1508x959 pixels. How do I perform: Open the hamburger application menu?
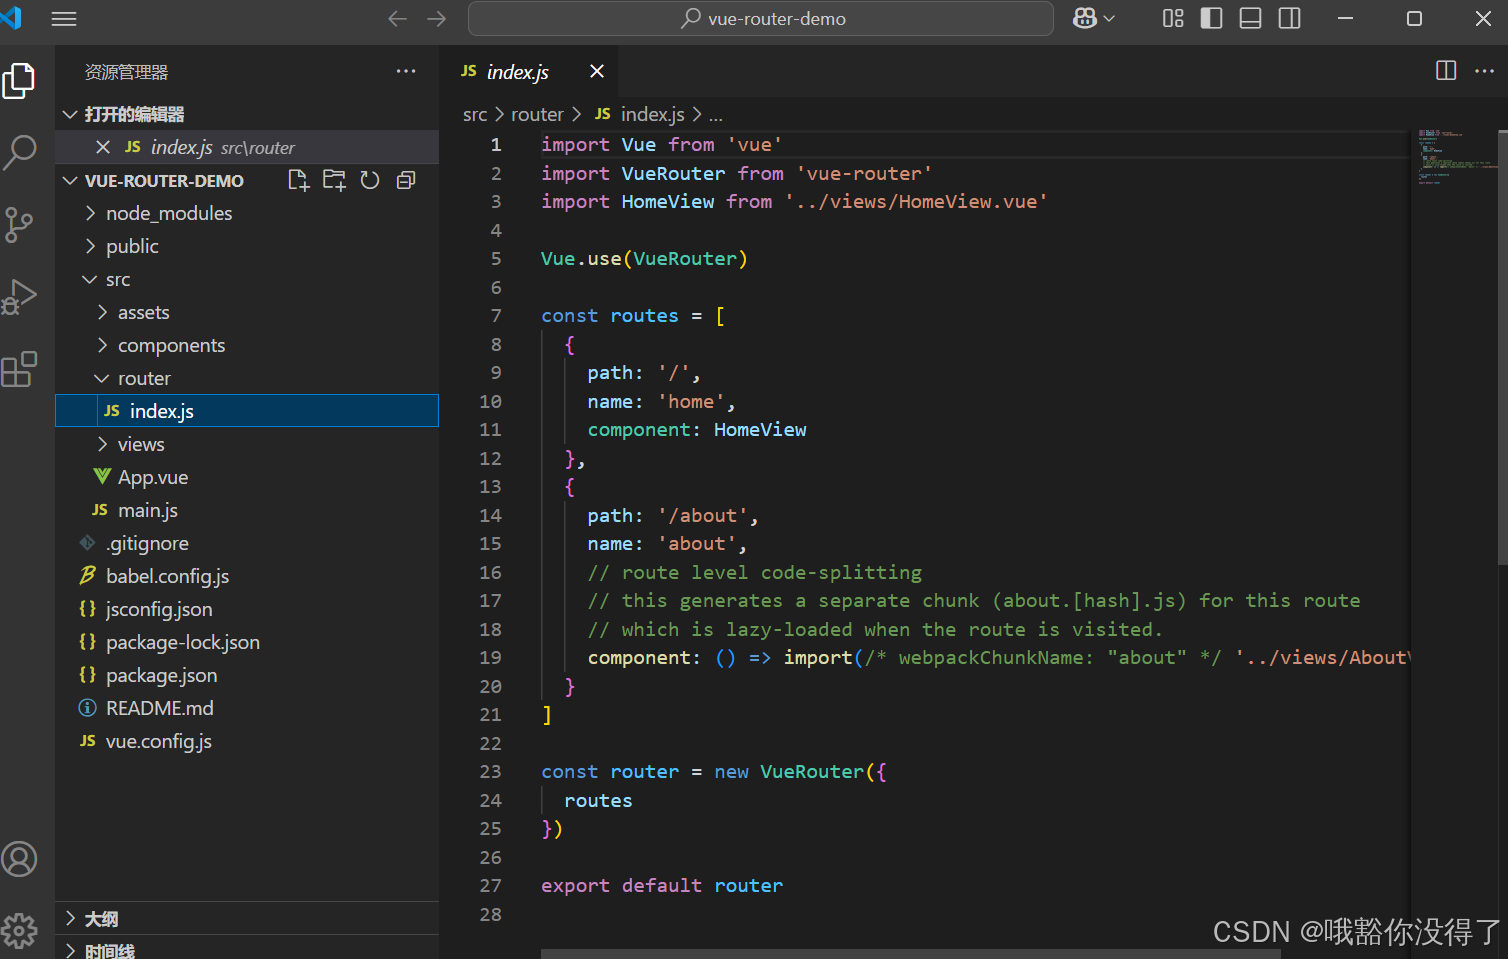coord(64,19)
